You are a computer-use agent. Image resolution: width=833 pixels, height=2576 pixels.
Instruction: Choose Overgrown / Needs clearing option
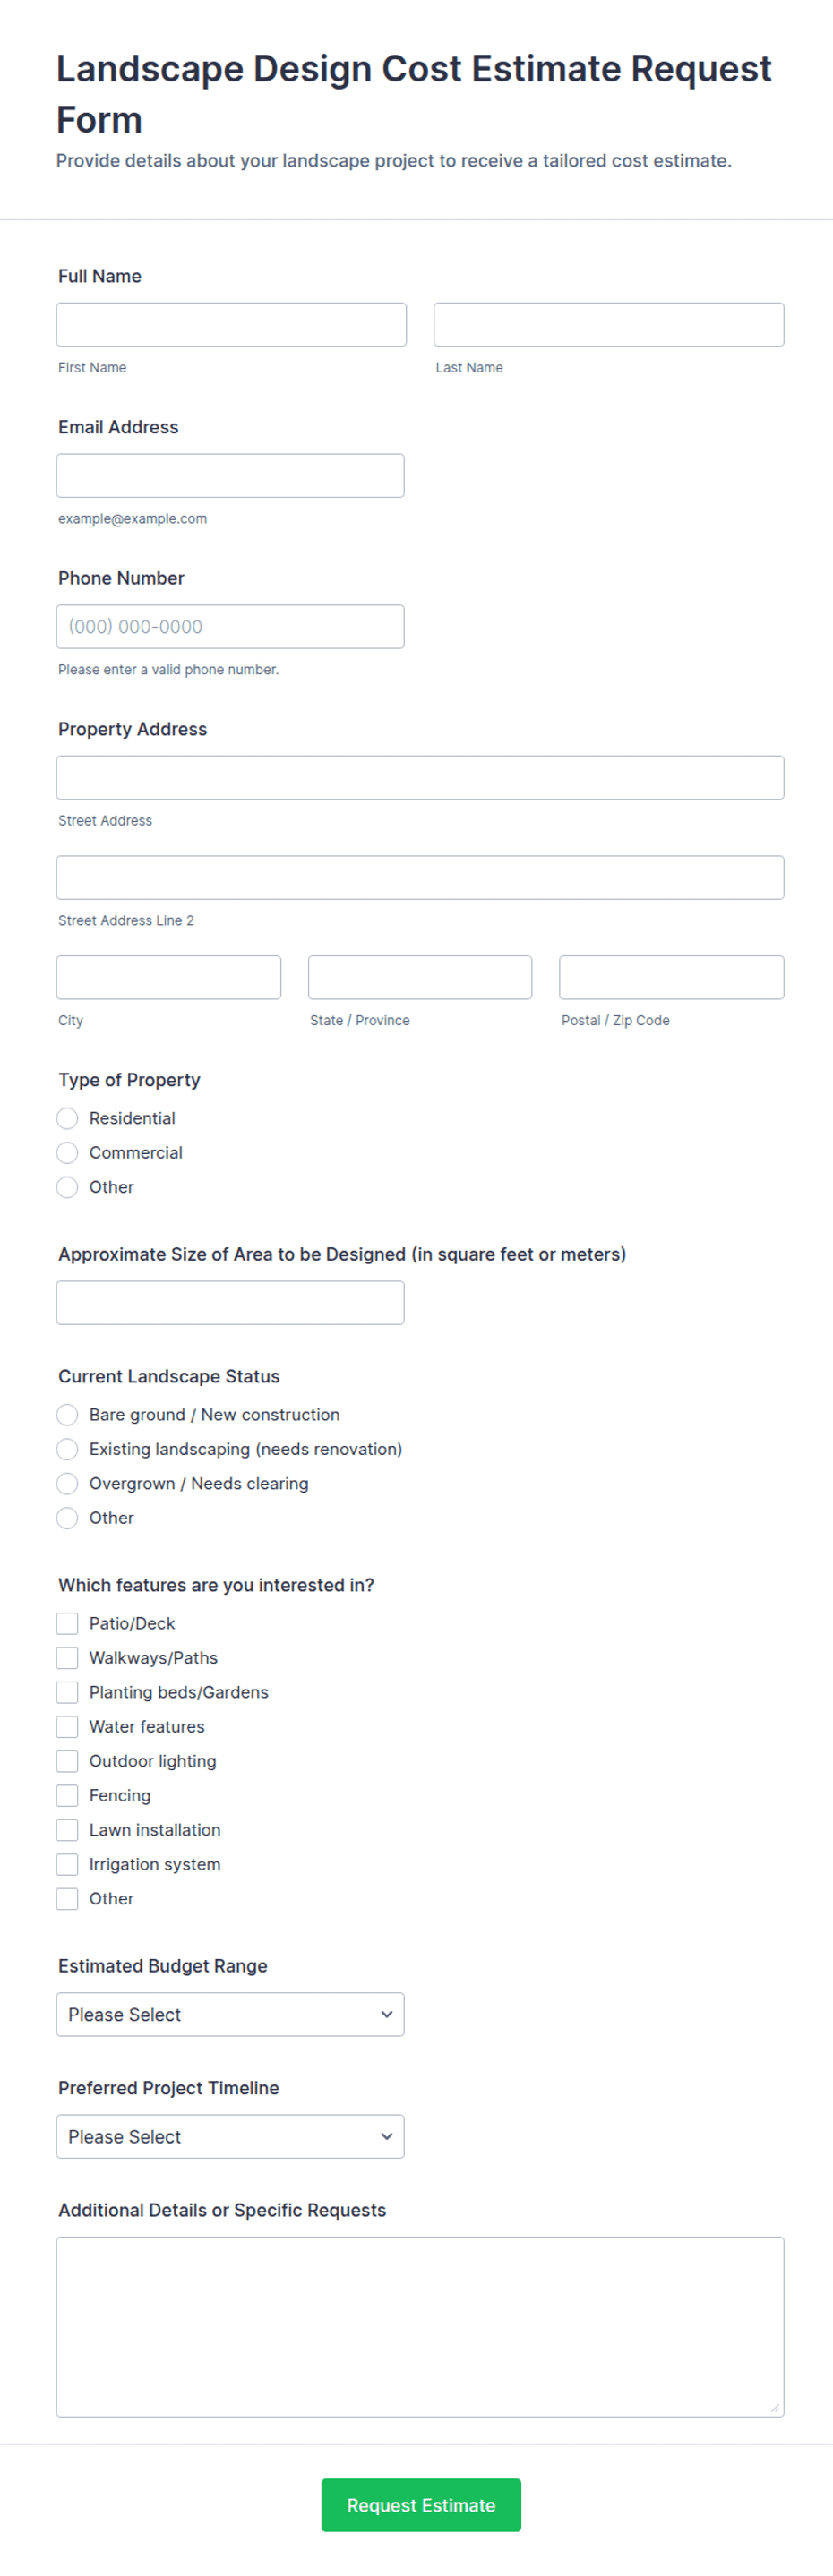(67, 1483)
